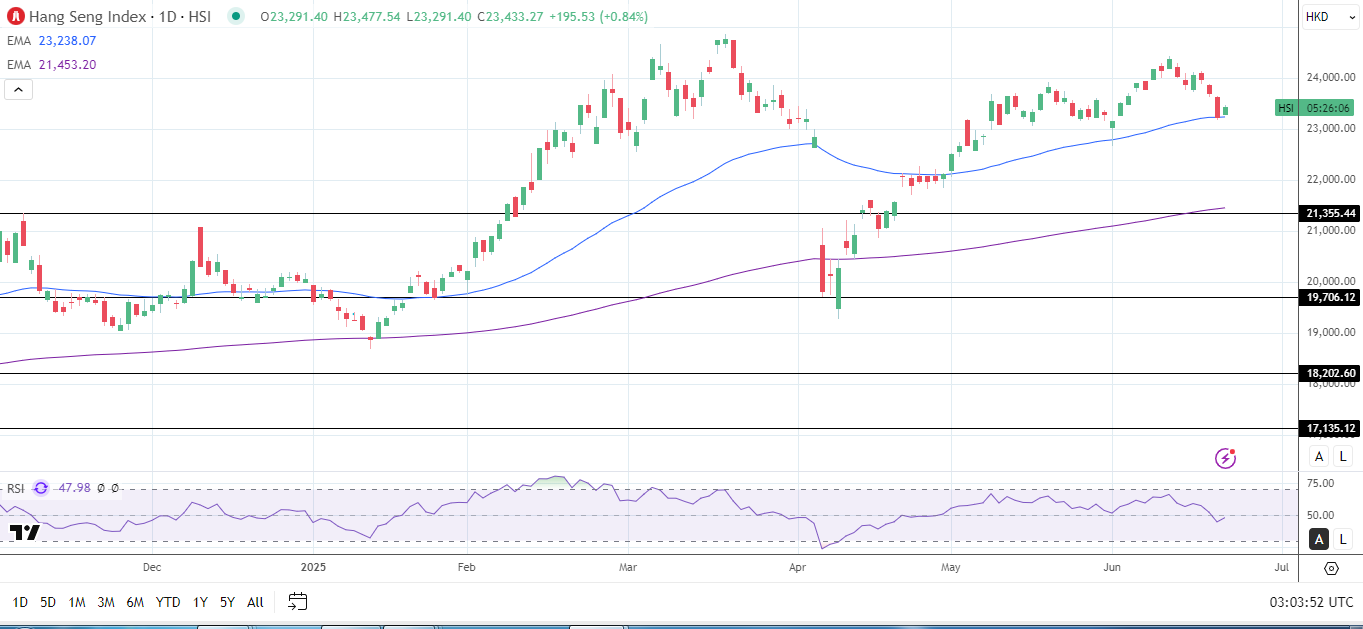Click the close value C23,433.27

coord(511,17)
